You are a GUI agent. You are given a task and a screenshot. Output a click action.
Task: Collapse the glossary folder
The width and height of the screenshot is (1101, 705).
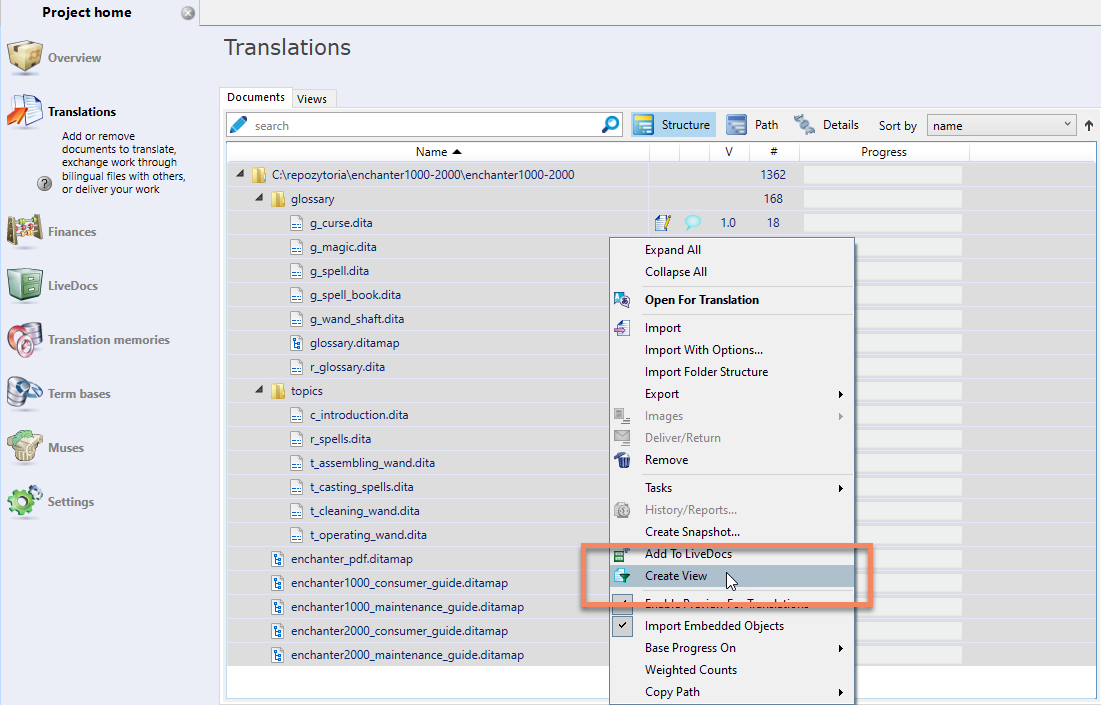[259, 199]
